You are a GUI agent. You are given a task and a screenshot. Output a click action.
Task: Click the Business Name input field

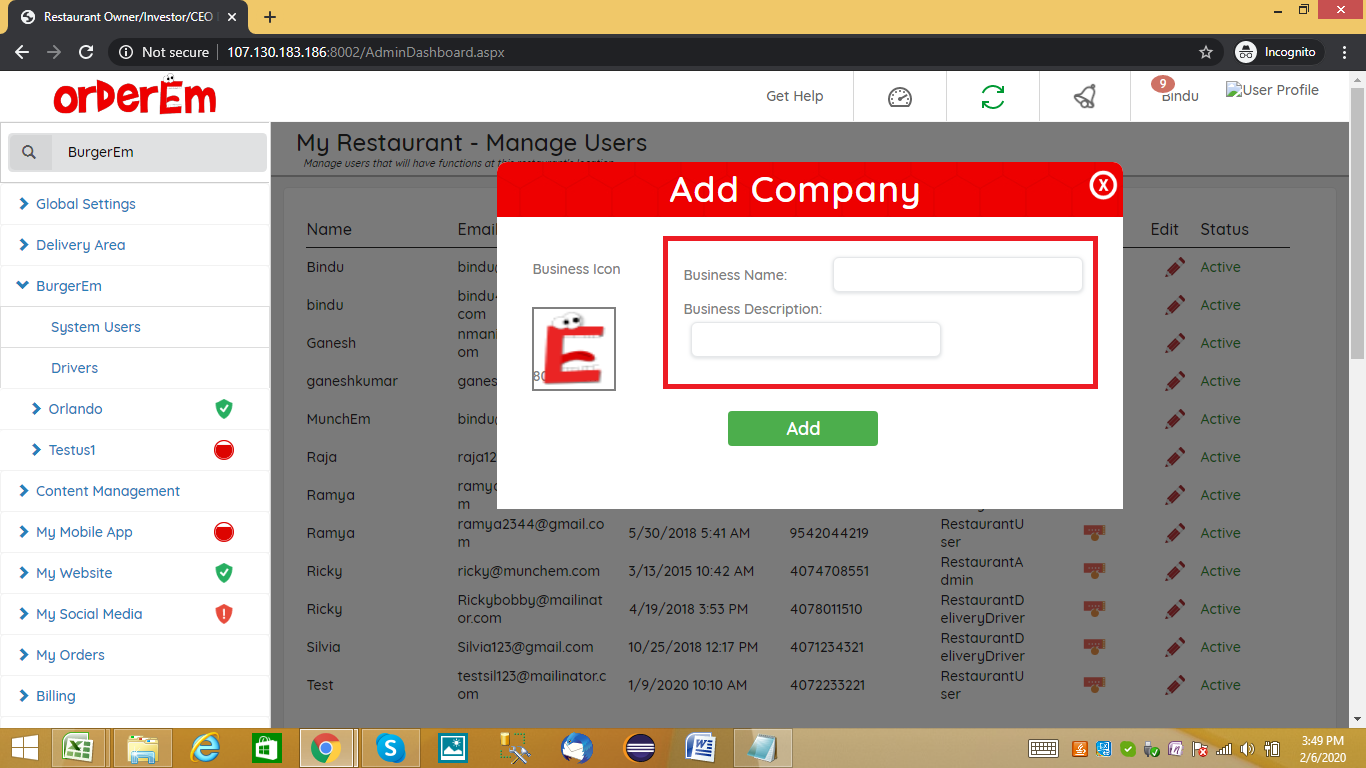click(957, 275)
